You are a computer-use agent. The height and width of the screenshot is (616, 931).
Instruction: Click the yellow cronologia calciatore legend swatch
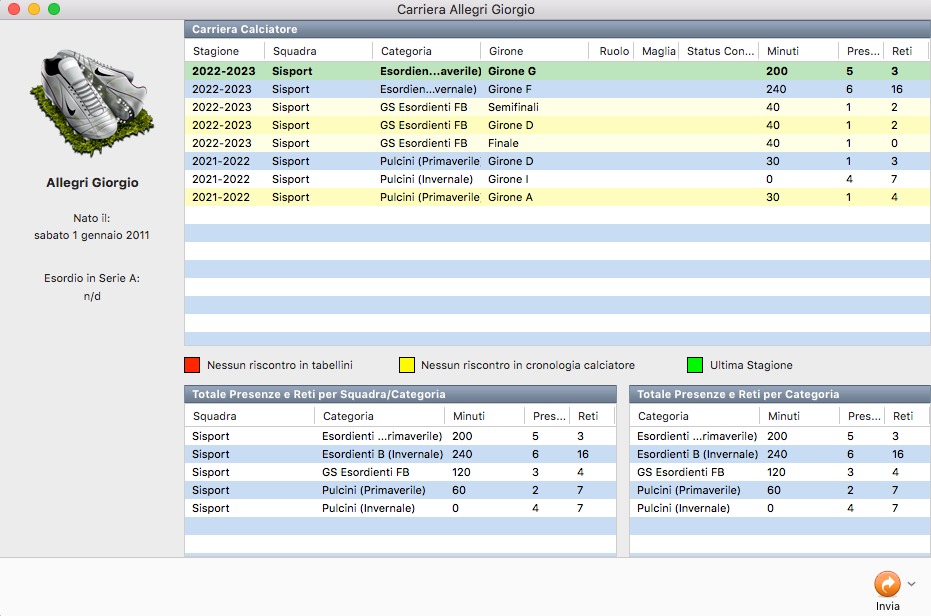click(x=407, y=365)
